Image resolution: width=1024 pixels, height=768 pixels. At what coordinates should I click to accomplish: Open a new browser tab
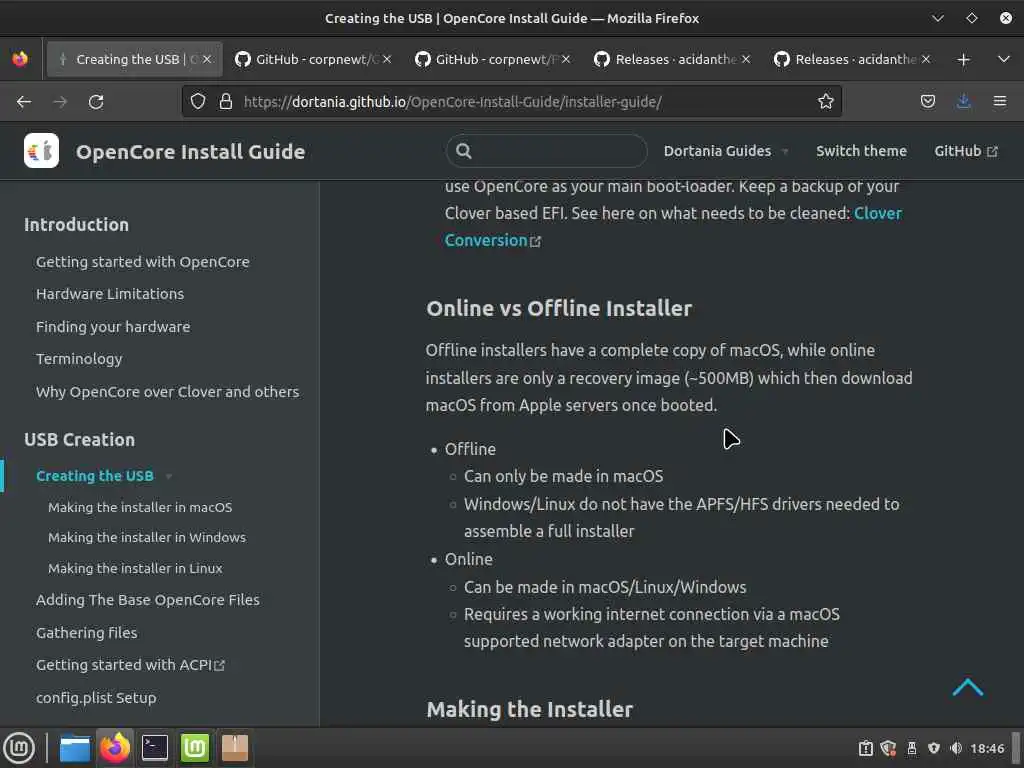click(963, 59)
